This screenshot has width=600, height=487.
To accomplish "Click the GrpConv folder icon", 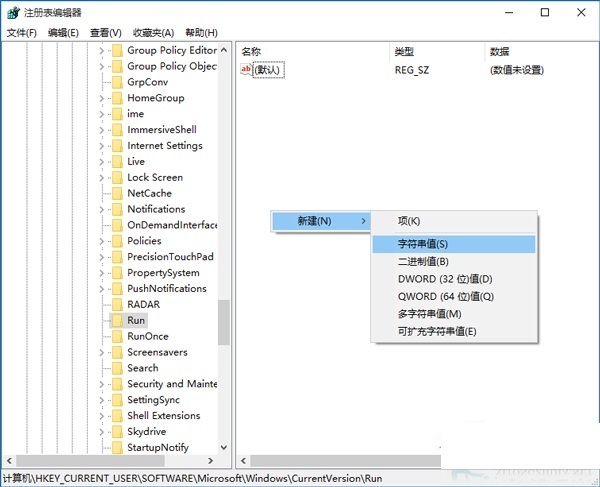I will [x=117, y=82].
